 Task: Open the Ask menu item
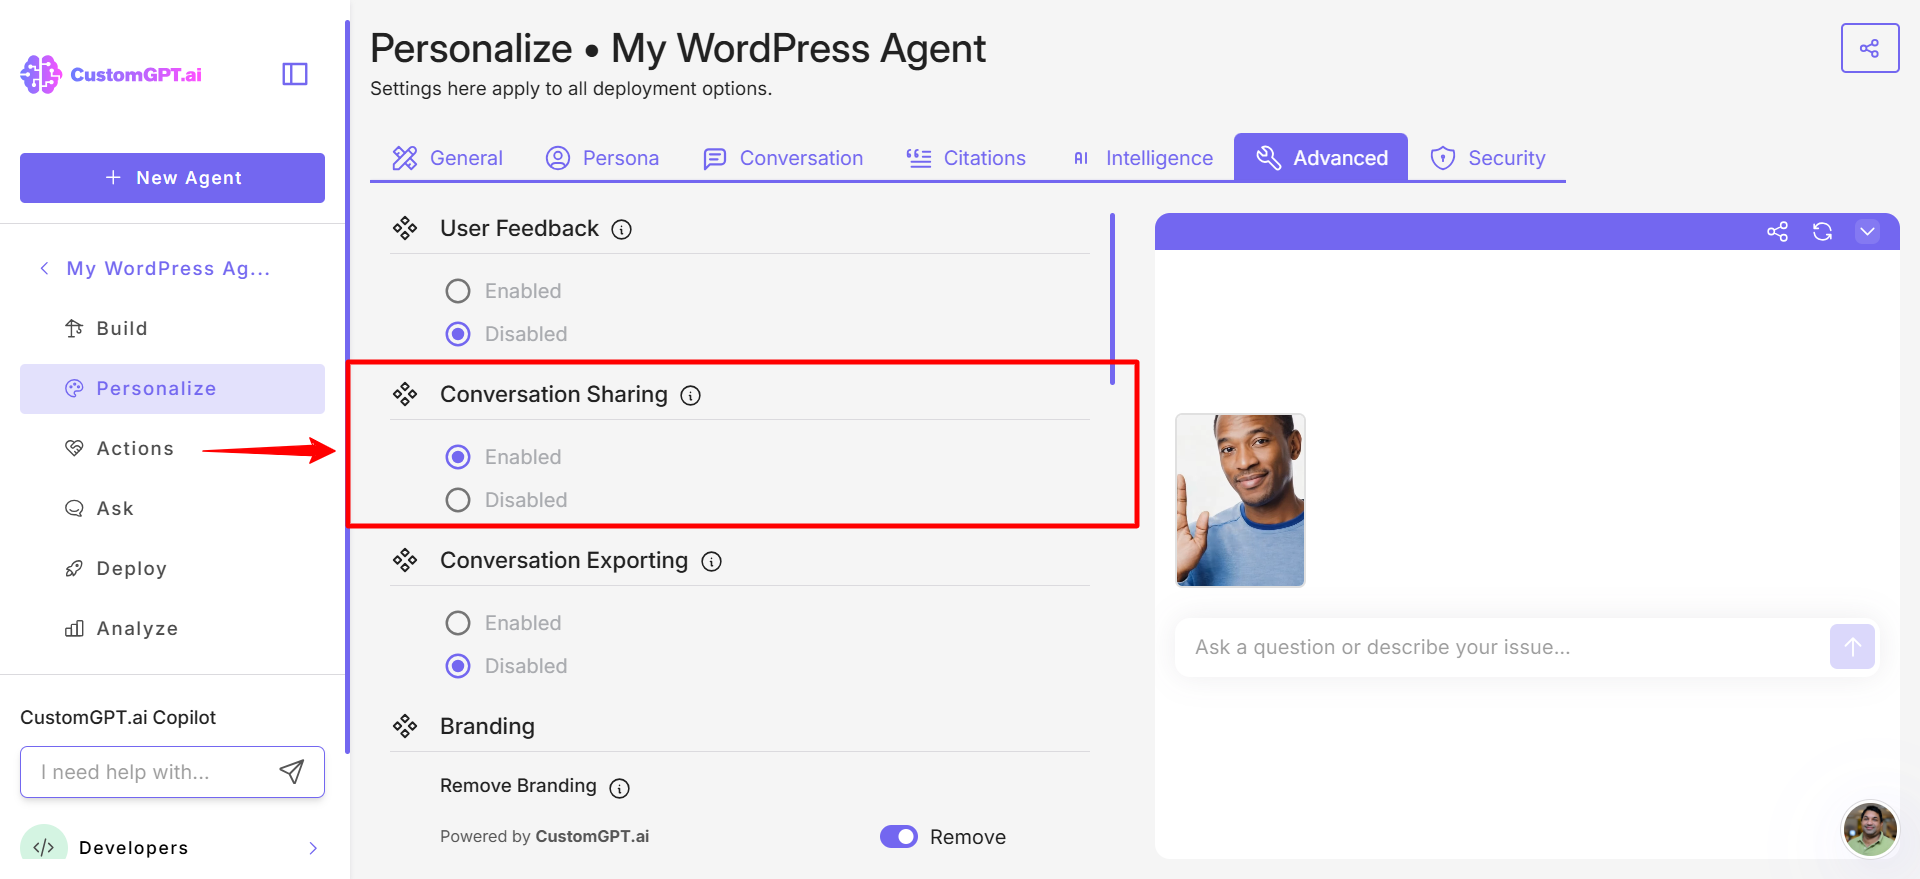[x=172, y=509]
